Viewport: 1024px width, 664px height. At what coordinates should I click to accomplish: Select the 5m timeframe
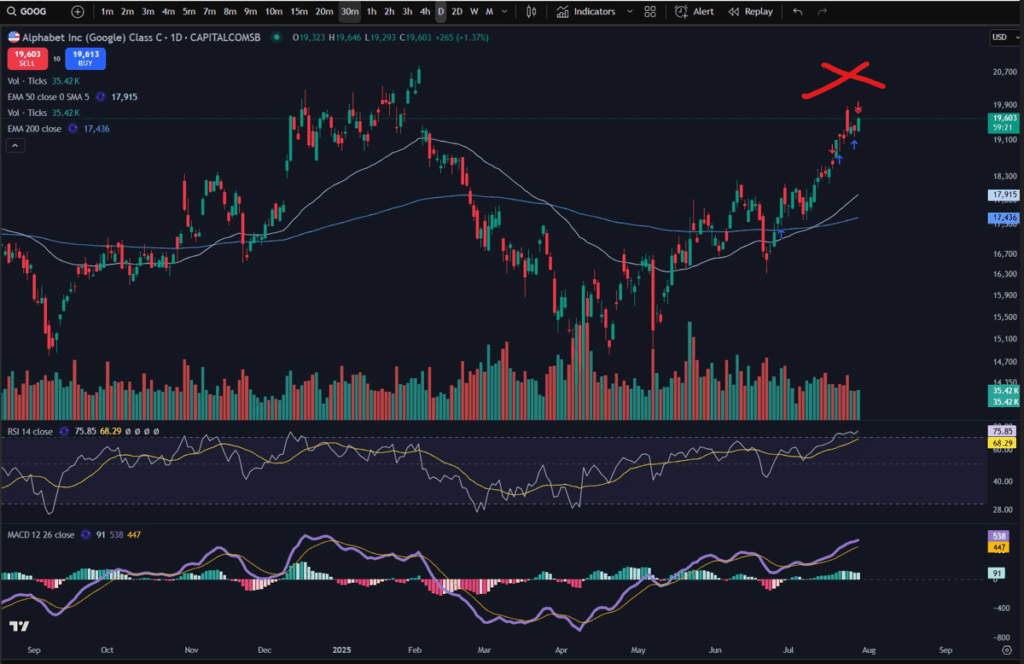click(189, 12)
